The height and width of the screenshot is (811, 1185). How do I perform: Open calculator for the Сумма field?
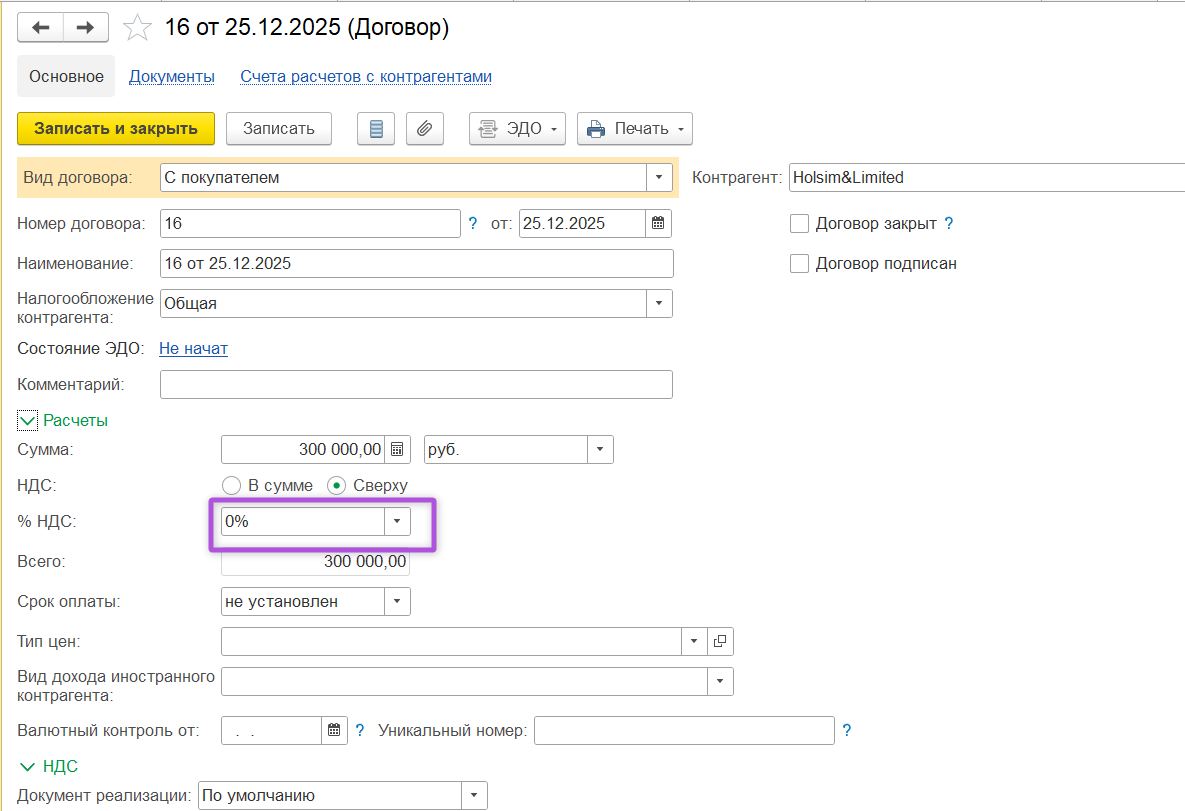pos(397,450)
